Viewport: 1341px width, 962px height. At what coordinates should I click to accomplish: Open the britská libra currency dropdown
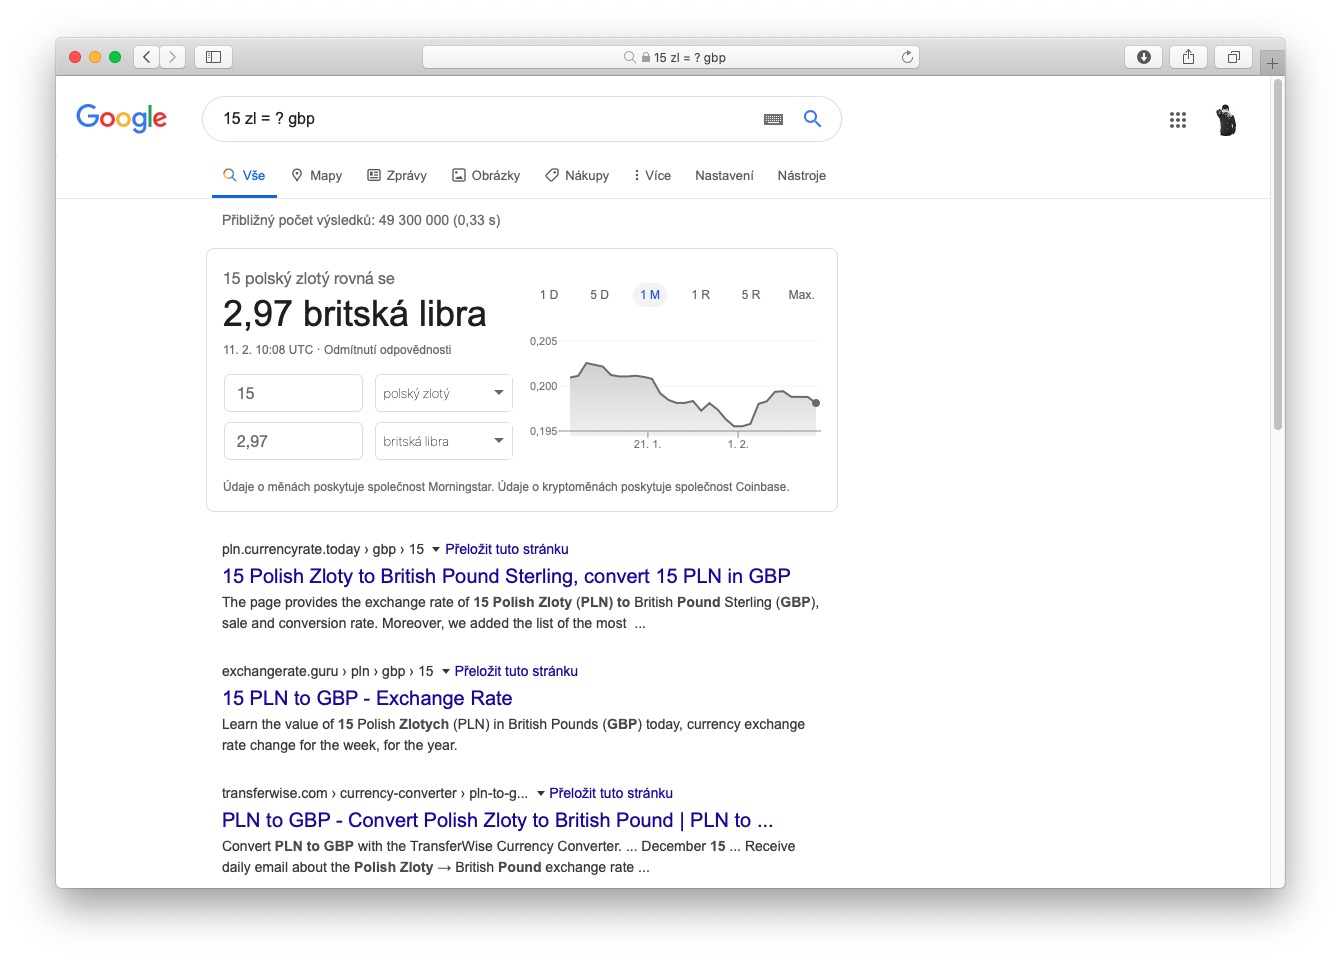click(443, 441)
